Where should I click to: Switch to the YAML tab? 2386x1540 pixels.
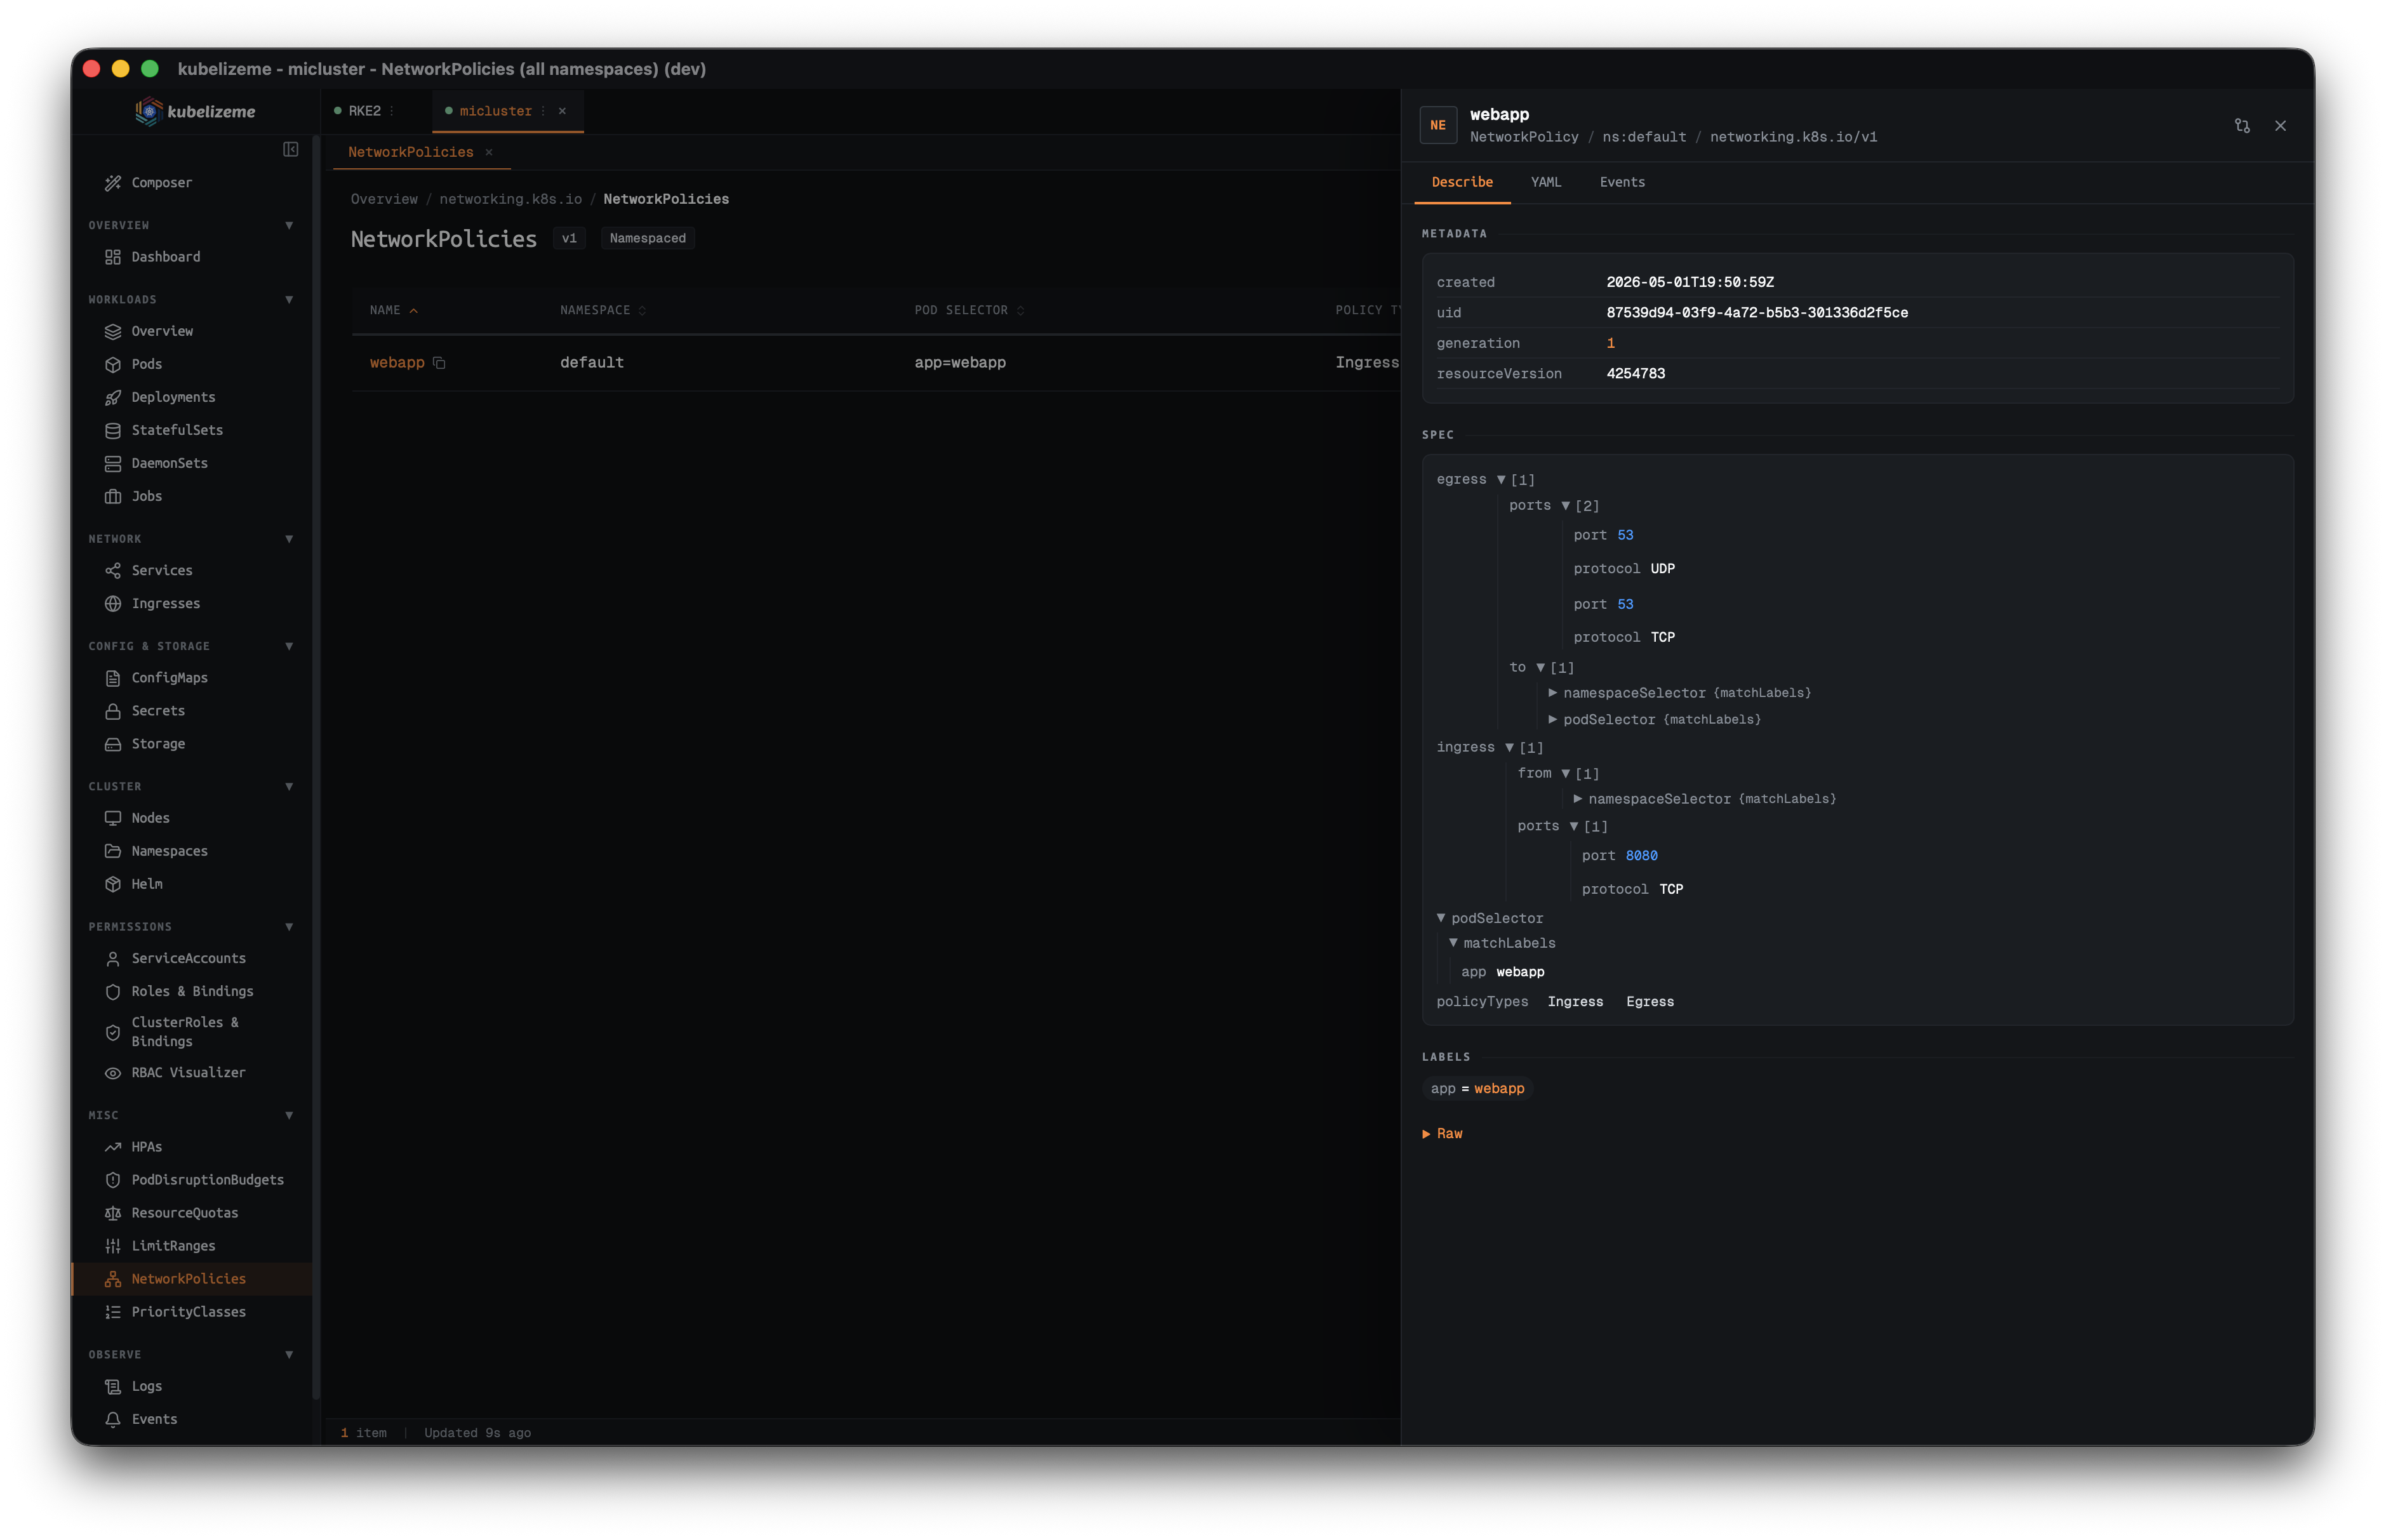[1545, 182]
